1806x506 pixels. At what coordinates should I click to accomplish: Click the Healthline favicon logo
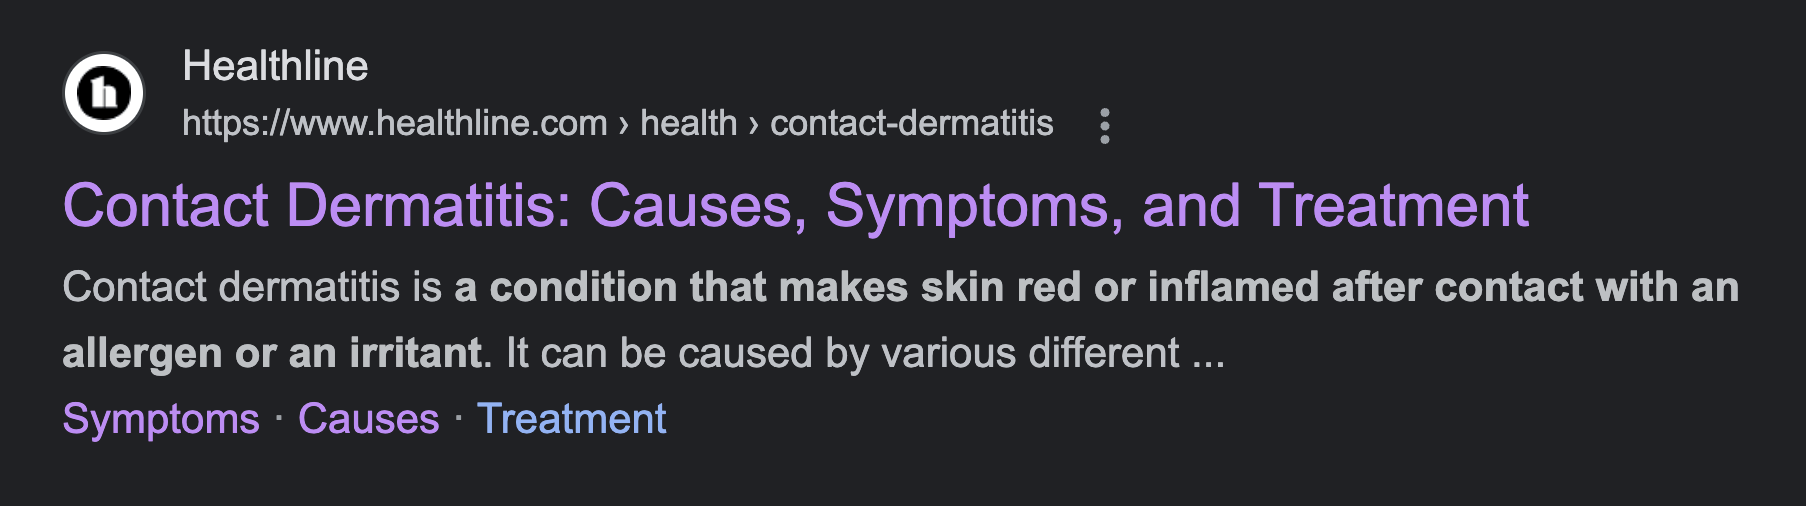104,93
